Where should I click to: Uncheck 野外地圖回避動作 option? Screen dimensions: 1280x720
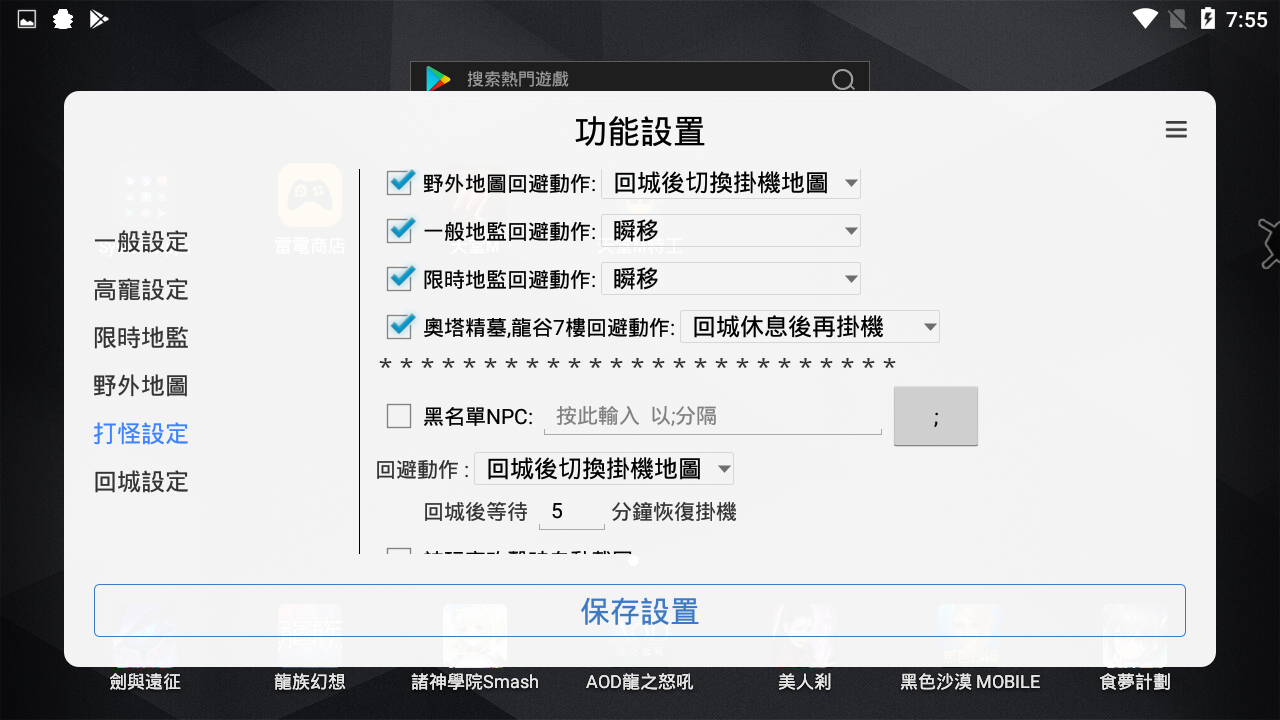coord(399,182)
